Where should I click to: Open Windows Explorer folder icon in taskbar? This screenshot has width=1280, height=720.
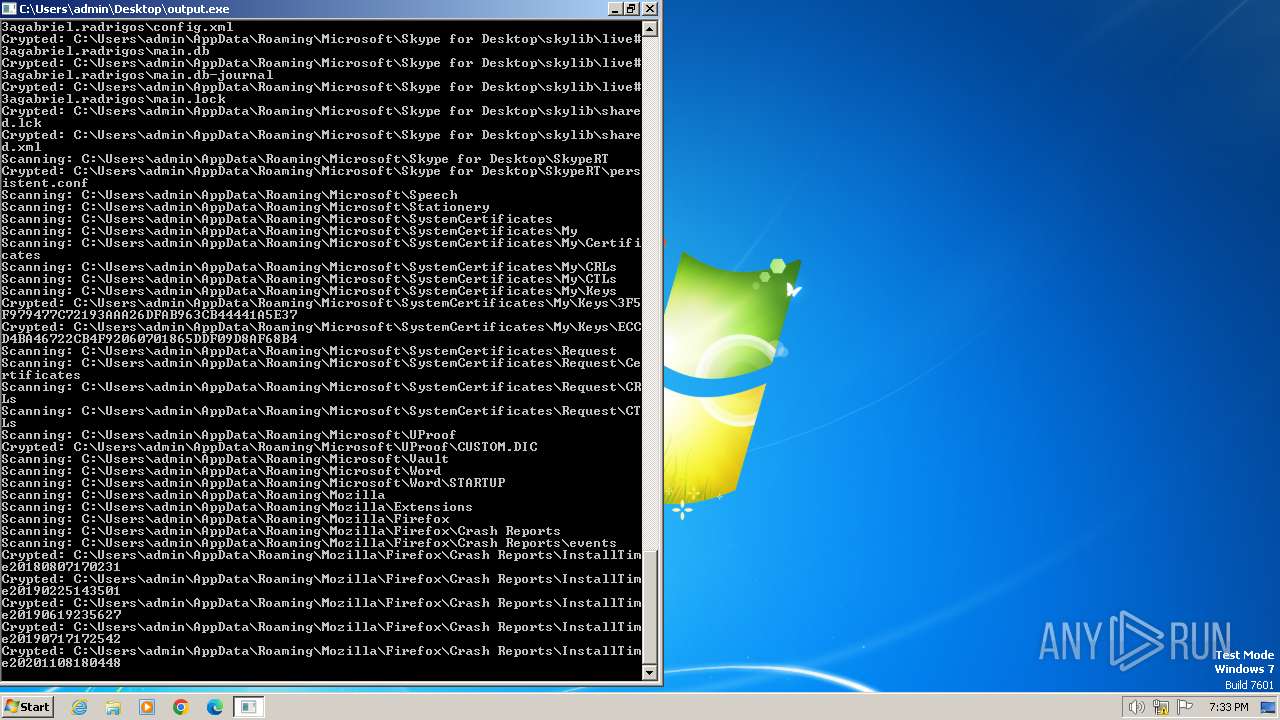pyautogui.click(x=113, y=707)
